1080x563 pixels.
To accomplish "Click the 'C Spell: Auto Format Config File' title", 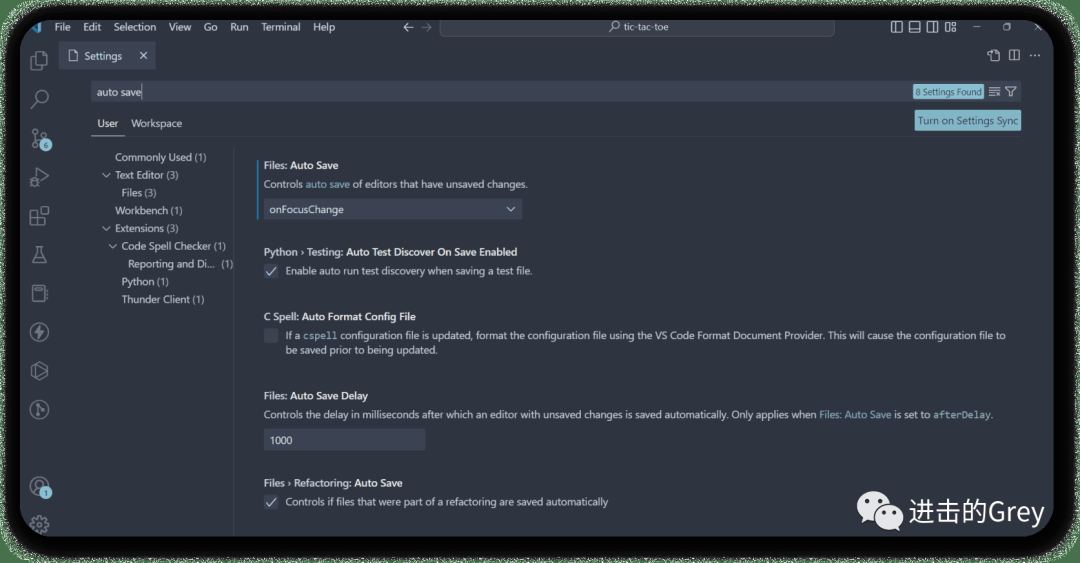I will coord(340,316).
